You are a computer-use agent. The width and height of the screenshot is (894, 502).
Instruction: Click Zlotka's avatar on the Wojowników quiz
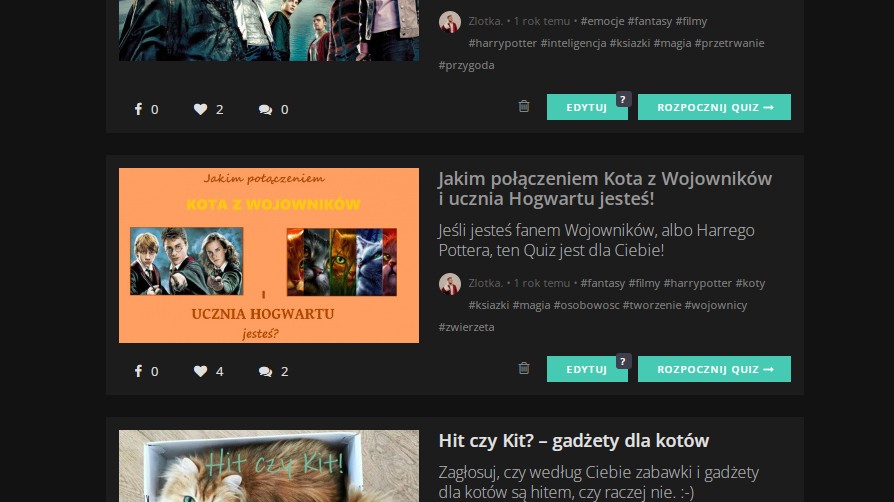pyautogui.click(x=450, y=283)
